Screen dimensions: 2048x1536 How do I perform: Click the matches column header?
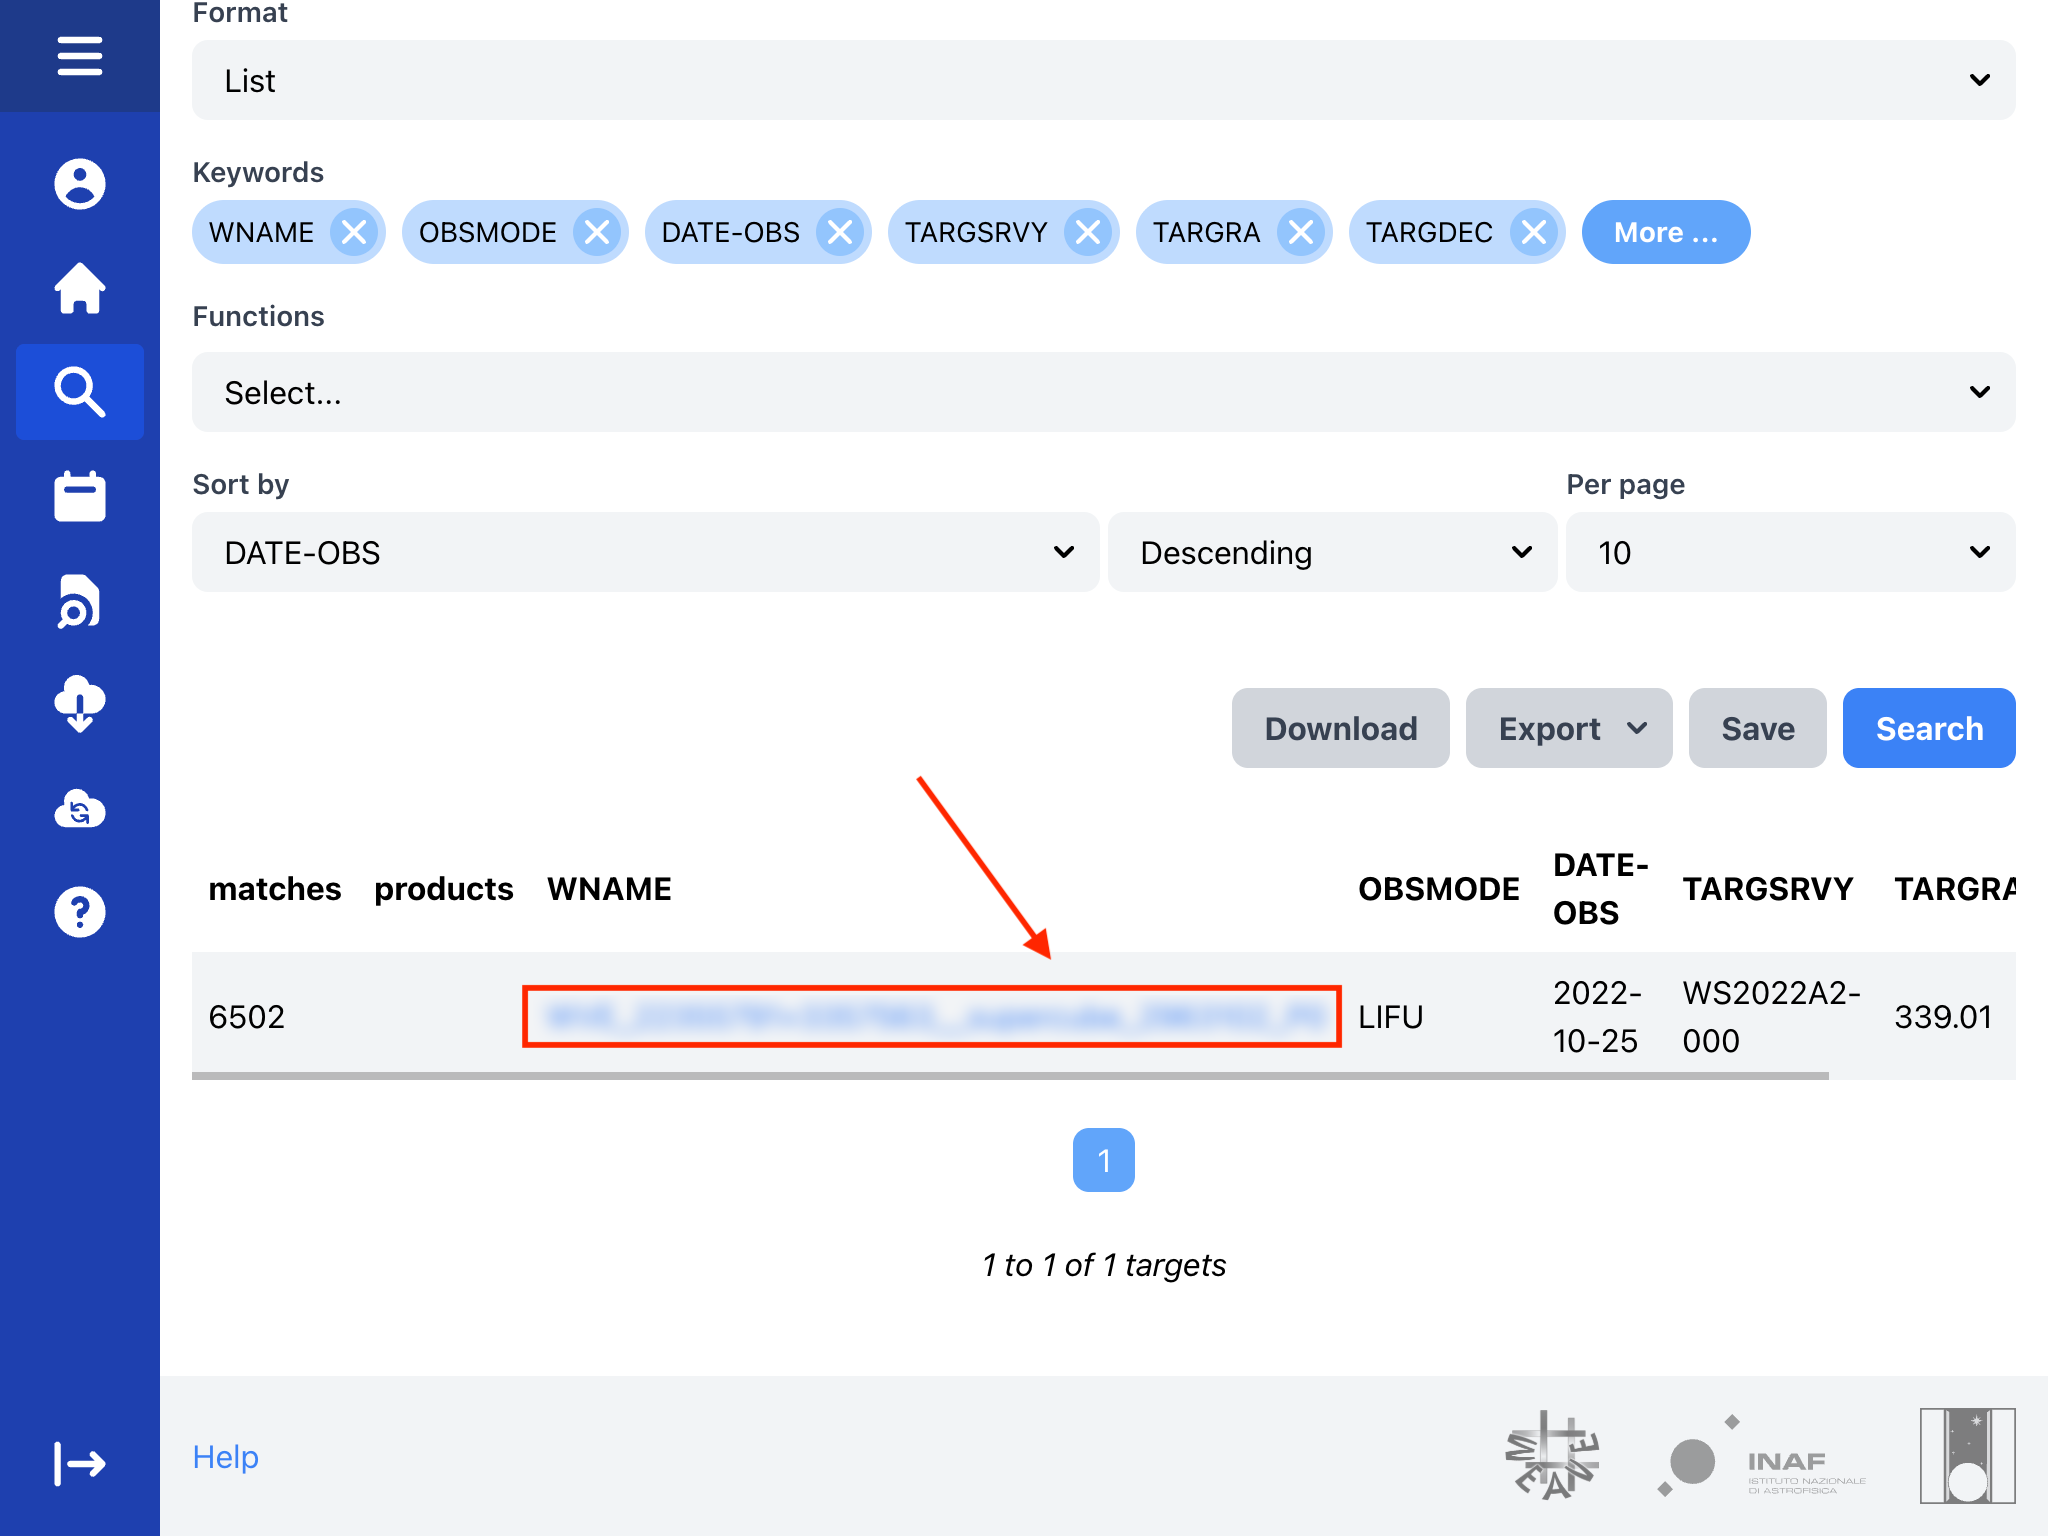tap(275, 888)
